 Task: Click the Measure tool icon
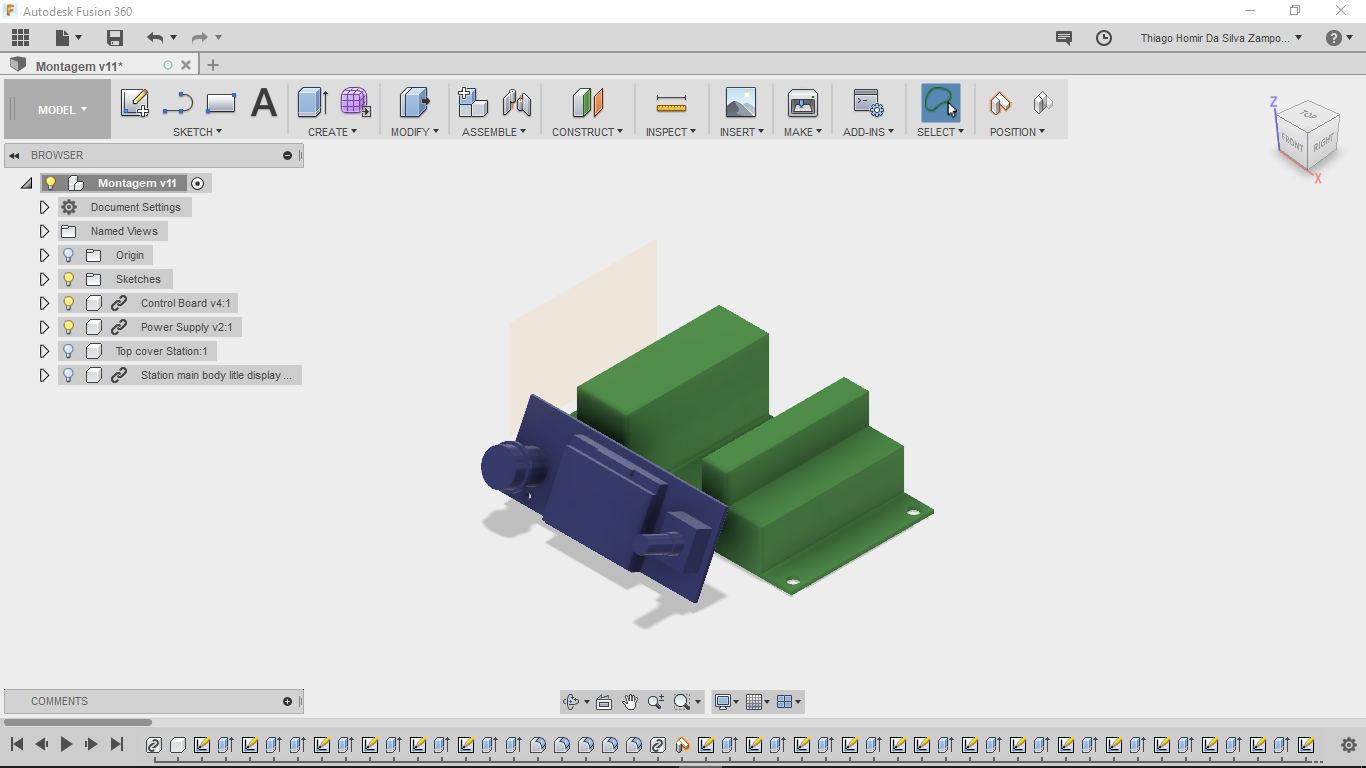(671, 103)
